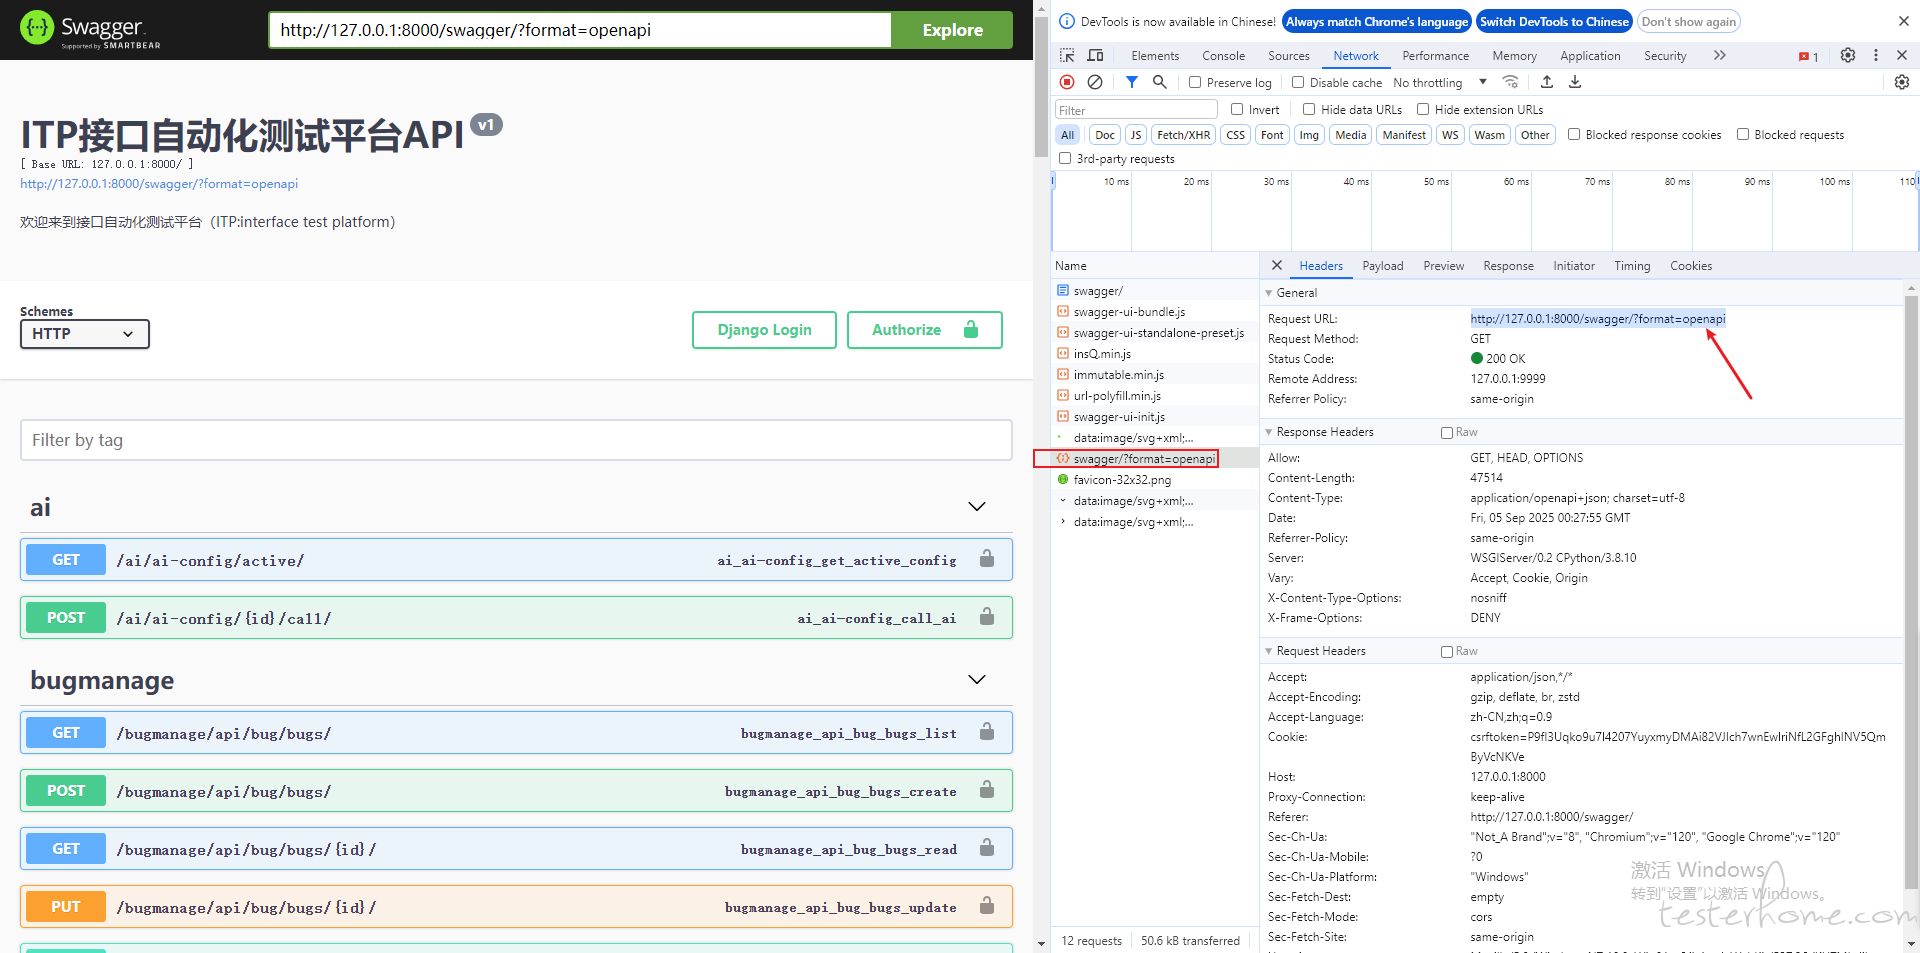Viewport: 1920px width, 953px height.
Task: Click the Network Filter text box
Action: coord(1136,110)
